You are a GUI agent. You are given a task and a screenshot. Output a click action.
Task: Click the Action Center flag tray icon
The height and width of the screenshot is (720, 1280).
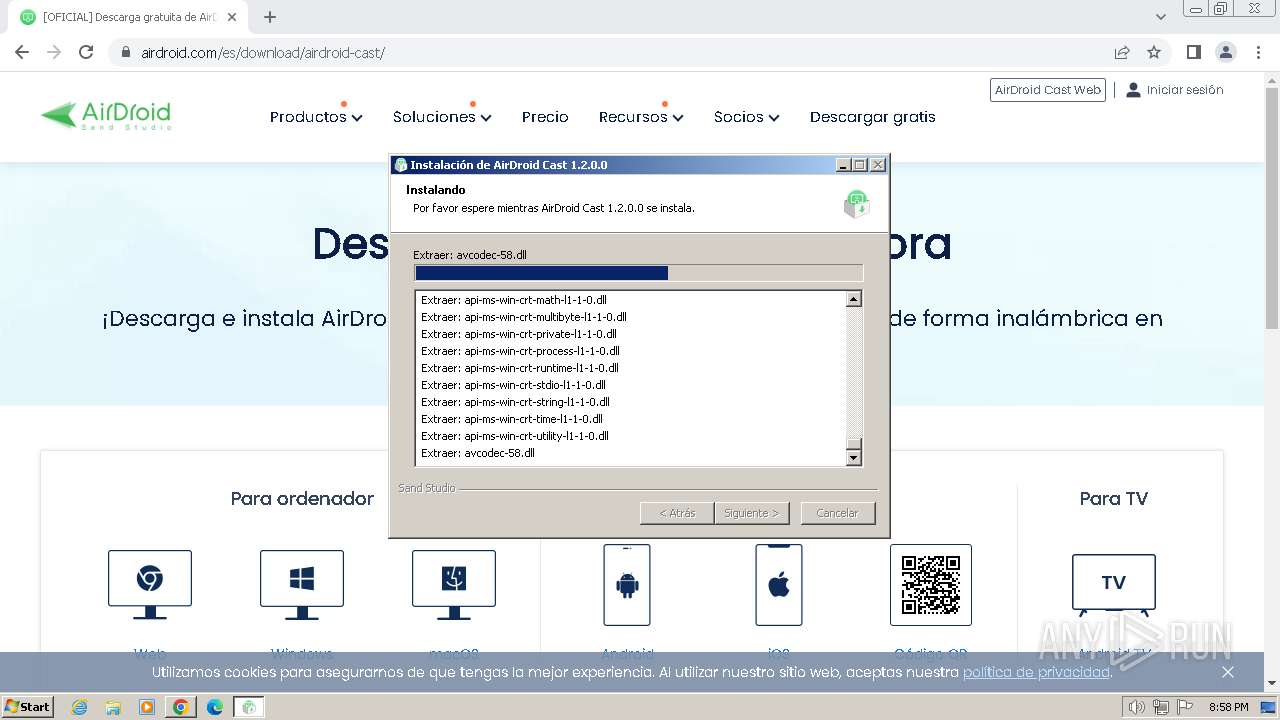[1184, 707]
